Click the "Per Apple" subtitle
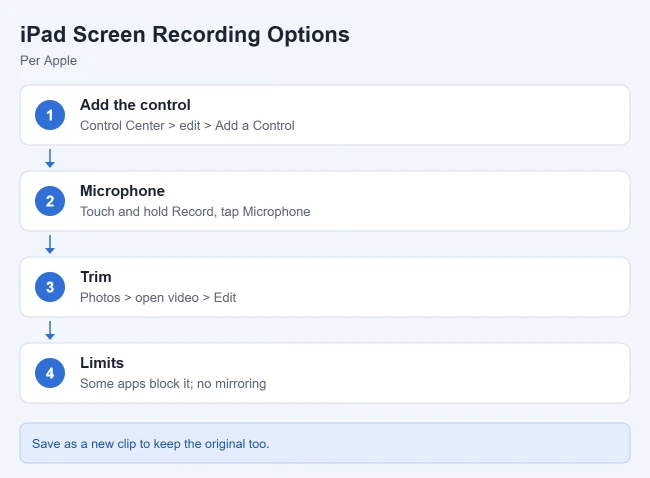The image size is (650, 478). [49, 61]
